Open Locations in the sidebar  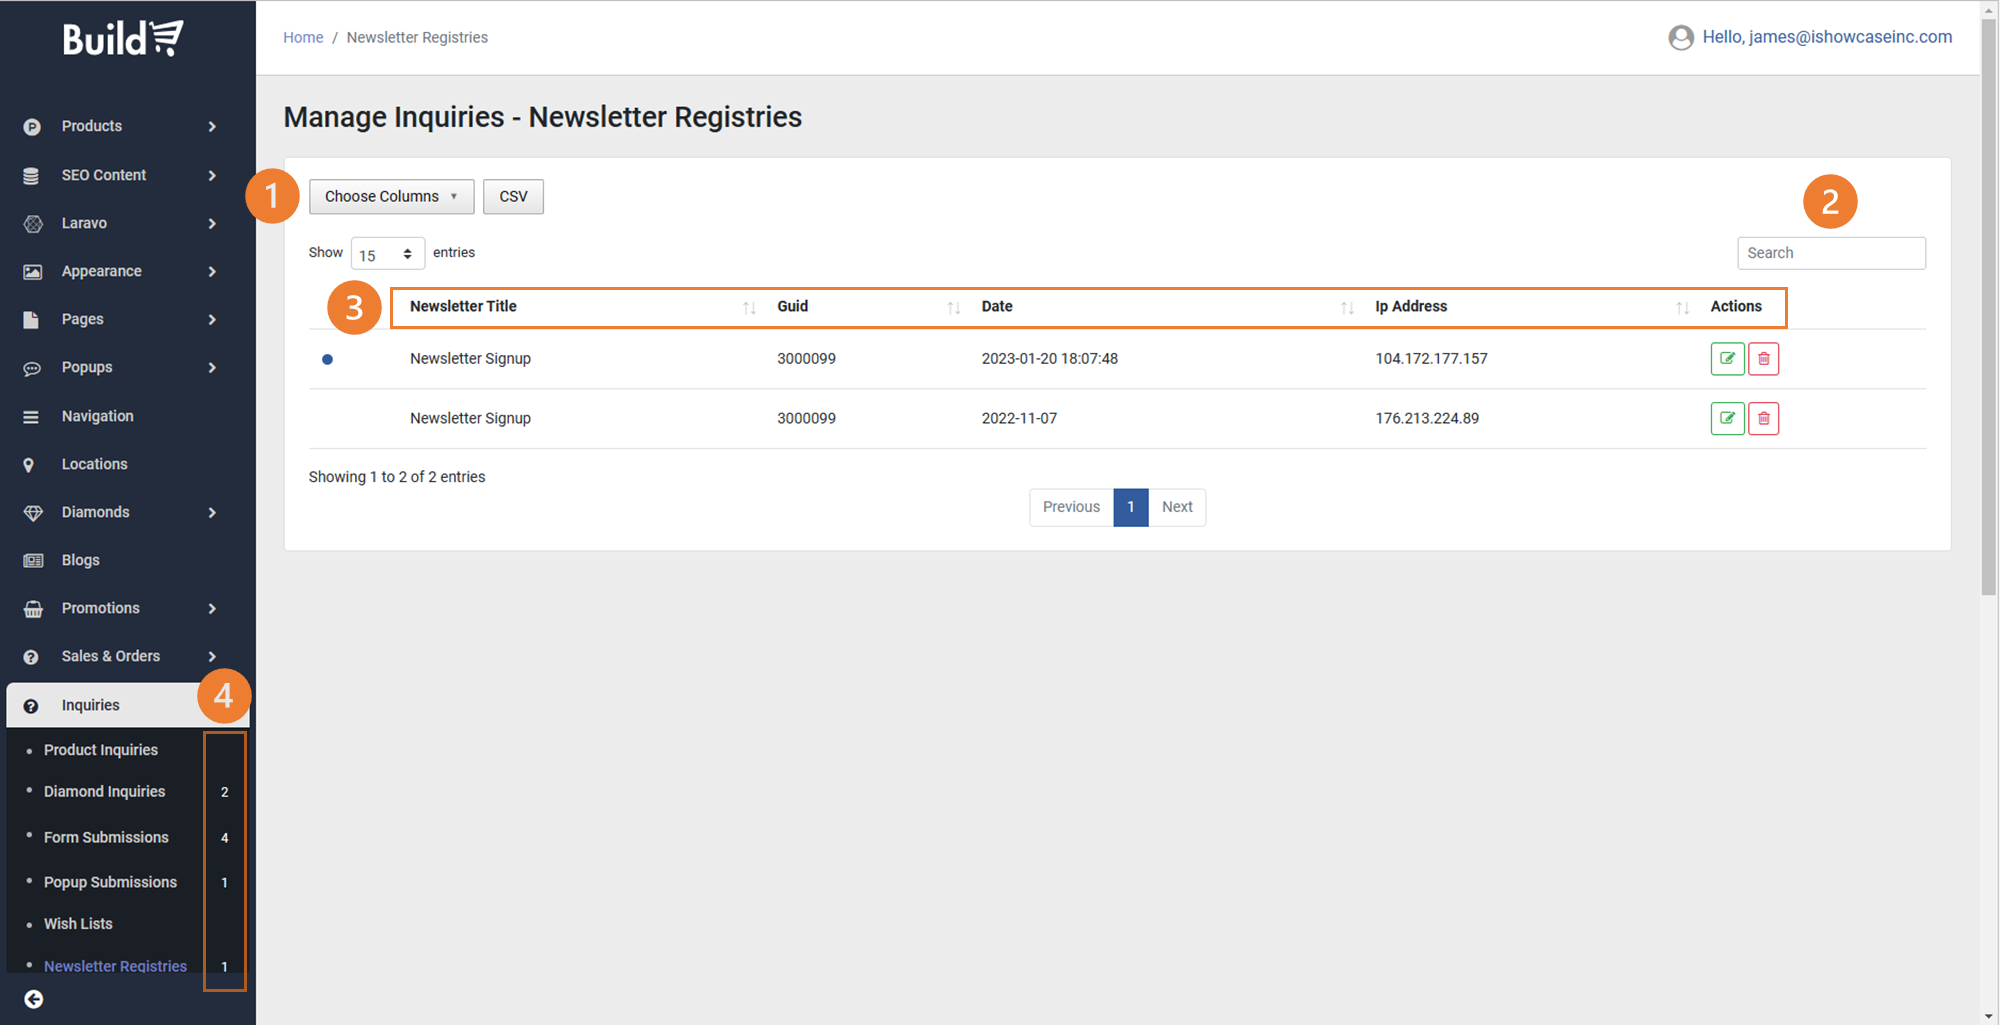point(94,464)
